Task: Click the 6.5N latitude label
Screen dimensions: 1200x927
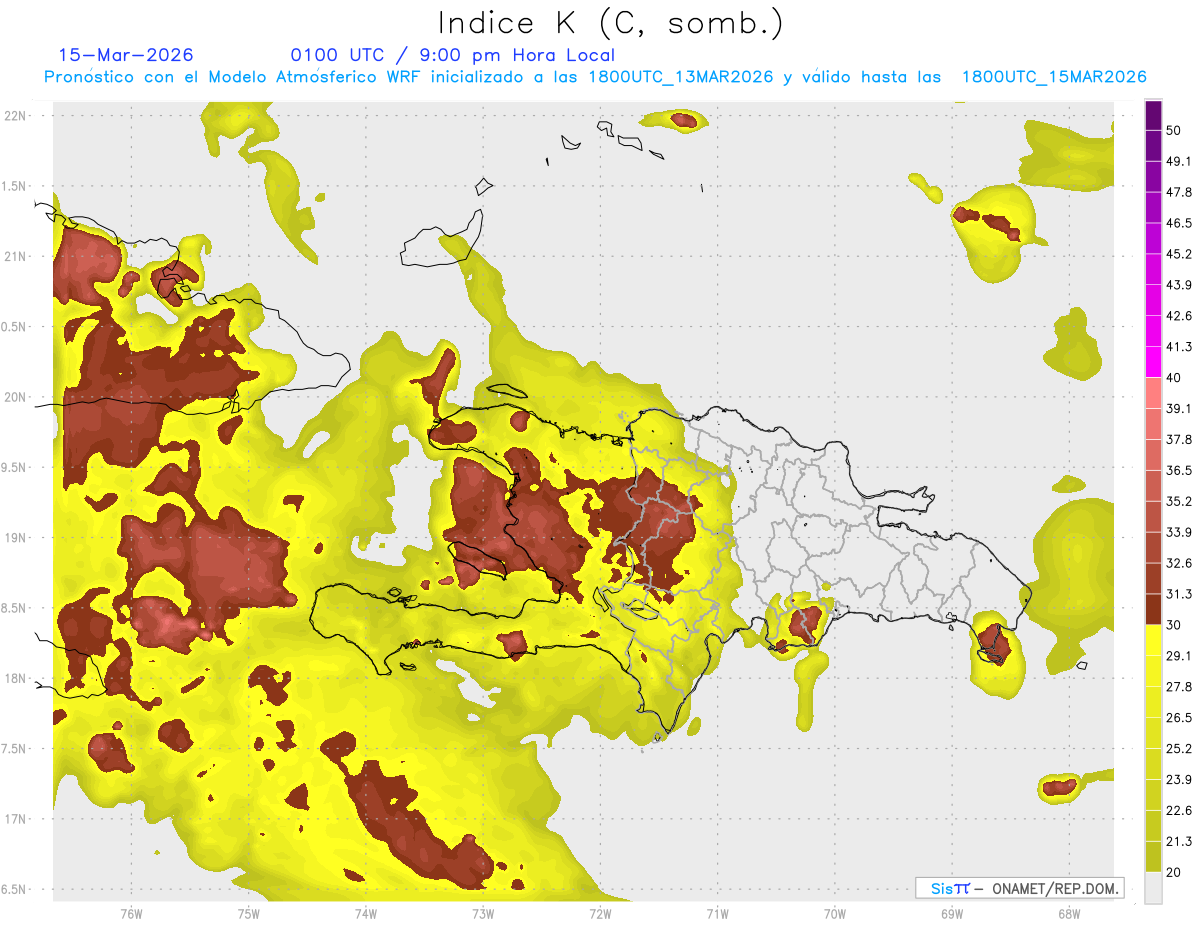Action: click(x=15, y=890)
